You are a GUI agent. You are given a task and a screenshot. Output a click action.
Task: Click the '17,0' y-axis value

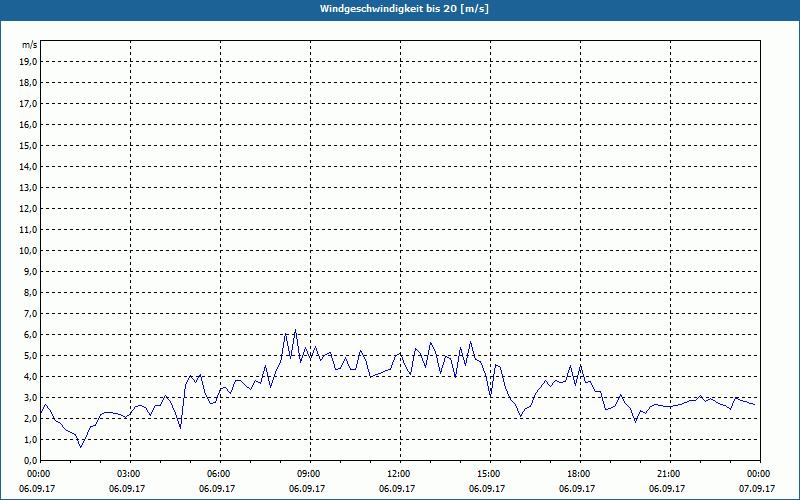tap(28, 104)
